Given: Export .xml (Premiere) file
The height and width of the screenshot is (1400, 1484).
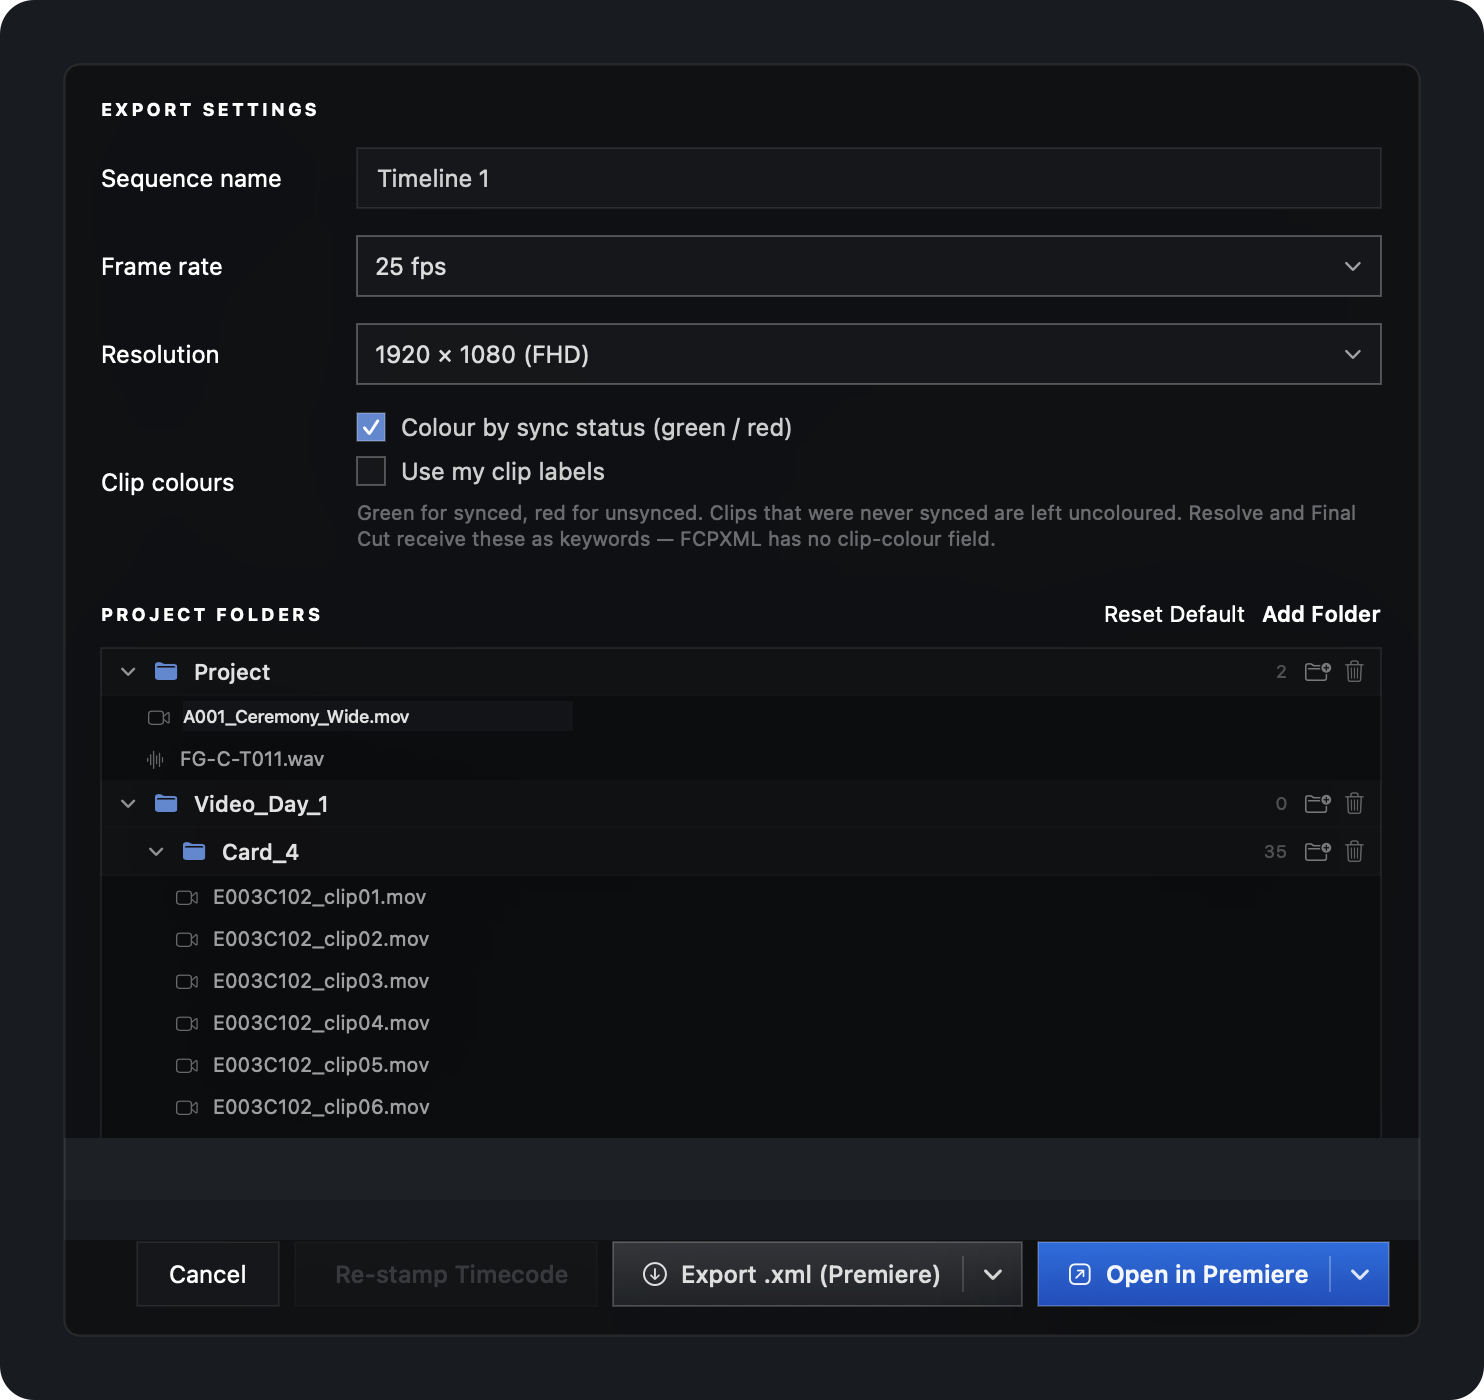Looking at the screenshot, I should (789, 1274).
